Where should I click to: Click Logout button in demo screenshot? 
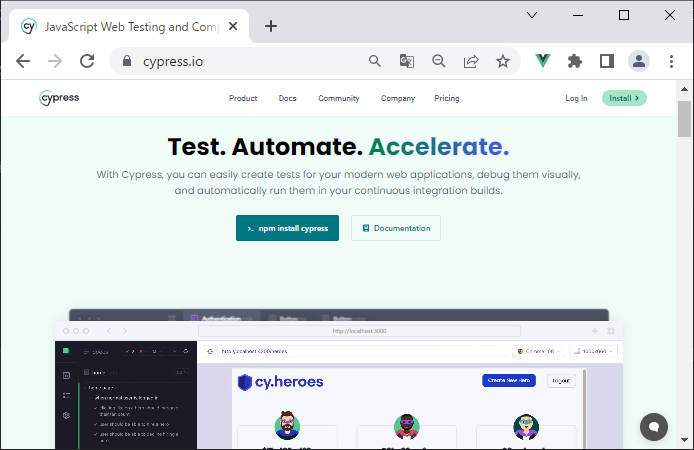(561, 381)
